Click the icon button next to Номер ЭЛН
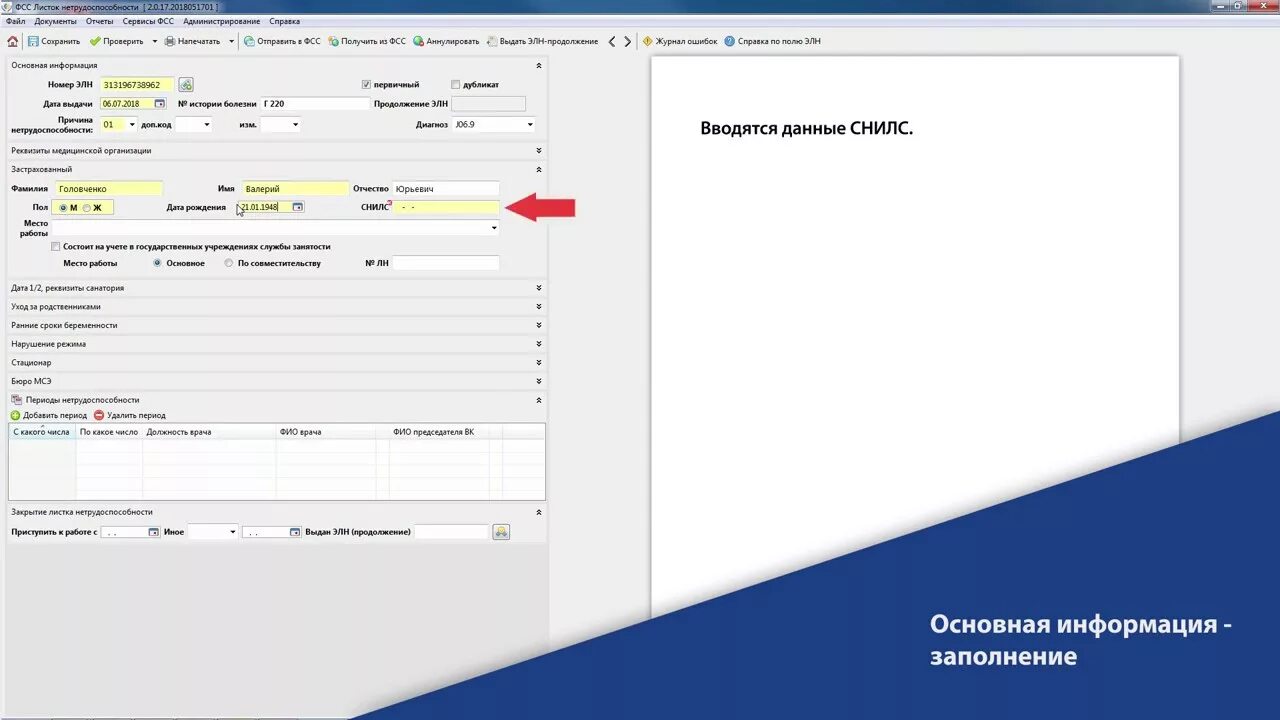The width and height of the screenshot is (1280, 720). pyautogui.click(x=186, y=85)
